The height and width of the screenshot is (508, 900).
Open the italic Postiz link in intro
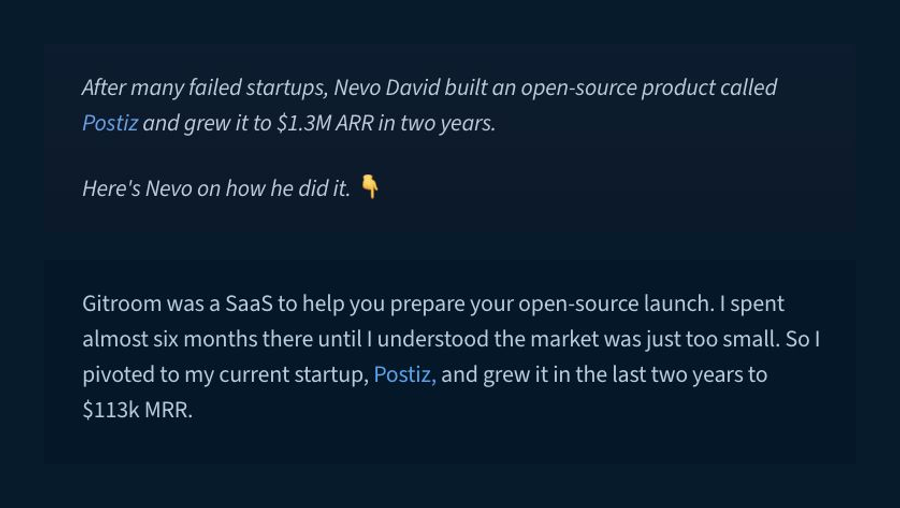pyautogui.click(x=110, y=123)
